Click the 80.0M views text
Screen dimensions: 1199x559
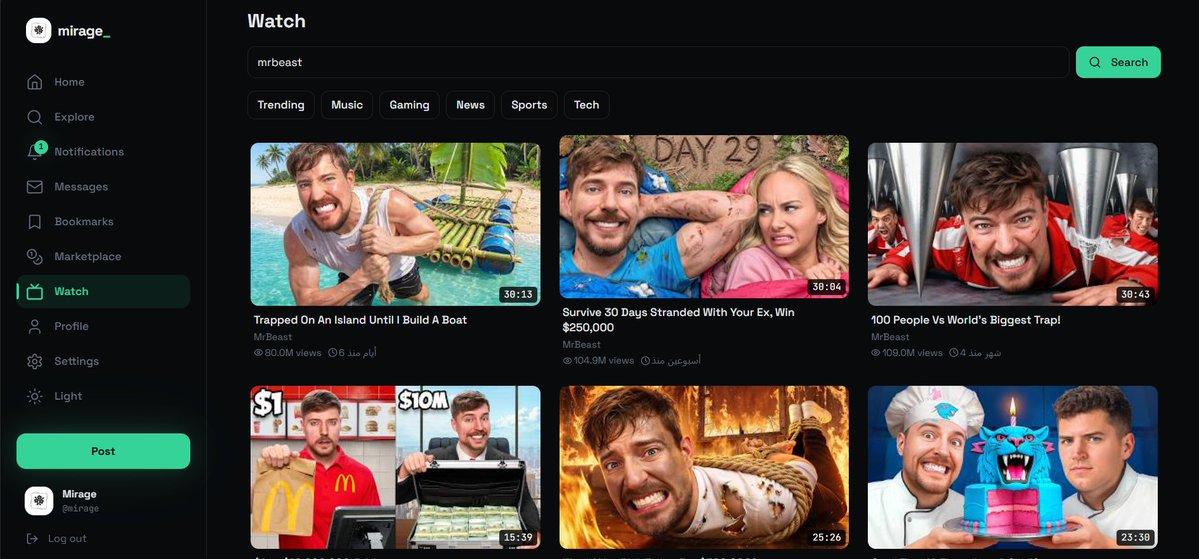tap(293, 353)
